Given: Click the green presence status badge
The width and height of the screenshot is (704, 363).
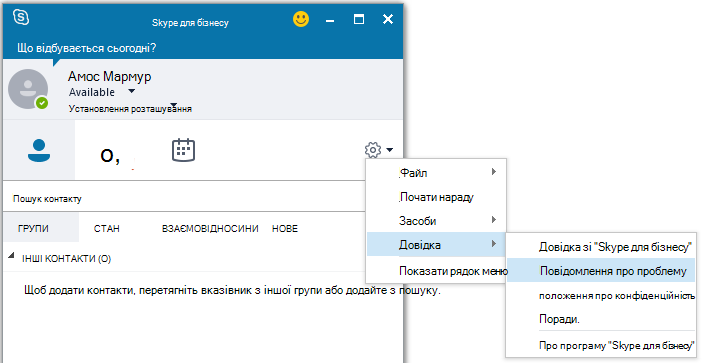Looking at the screenshot, I should pos(42,103).
